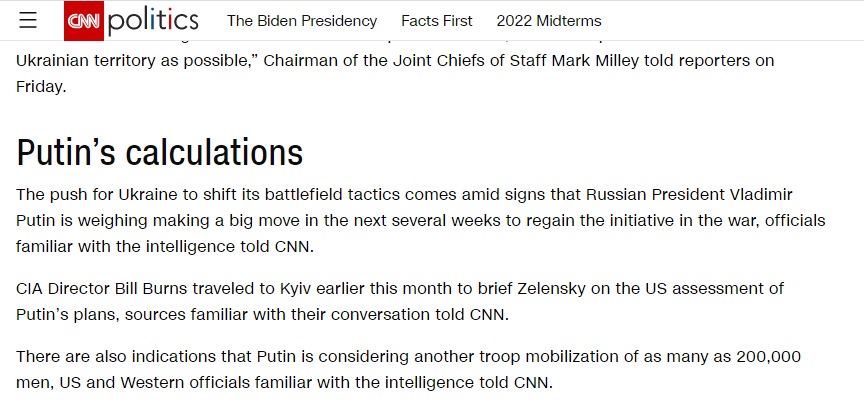Go to The Biden Presidency section
864x420 pixels.
click(x=302, y=21)
